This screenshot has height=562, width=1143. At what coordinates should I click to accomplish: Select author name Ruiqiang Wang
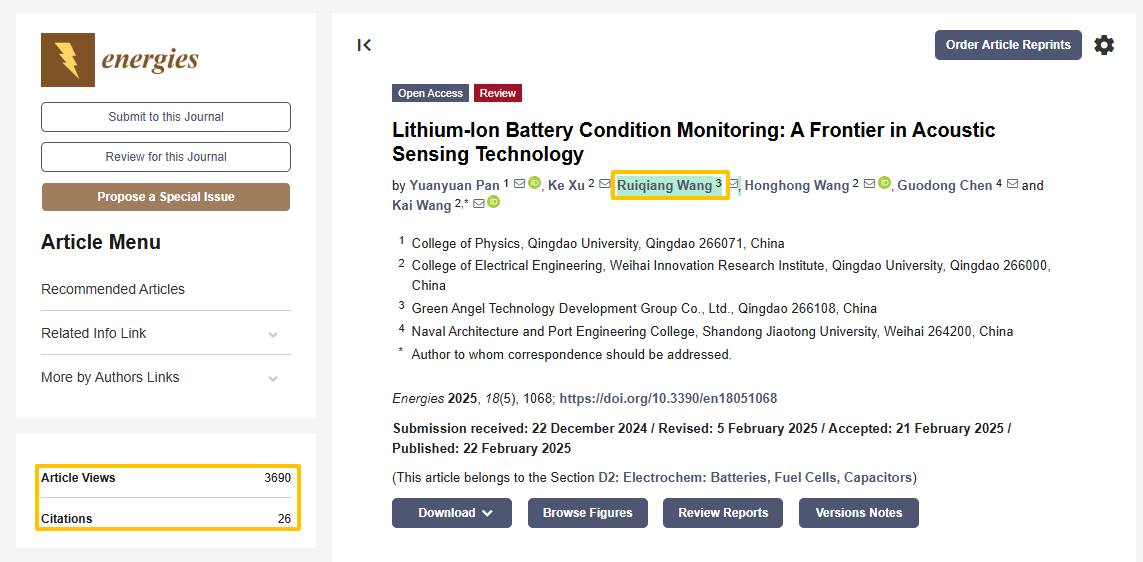pyautogui.click(x=664, y=185)
